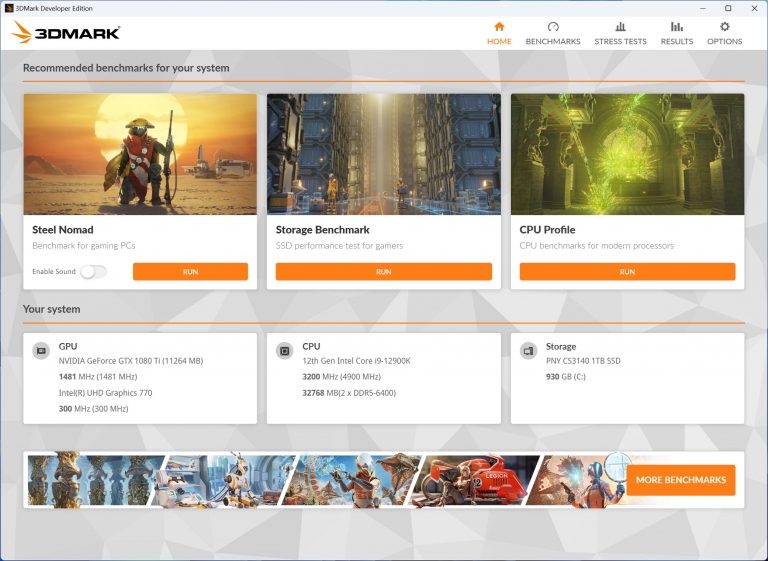Viewport: 768px width, 561px height.
Task: Click the CPU chip icon
Action: pos(284,351)
